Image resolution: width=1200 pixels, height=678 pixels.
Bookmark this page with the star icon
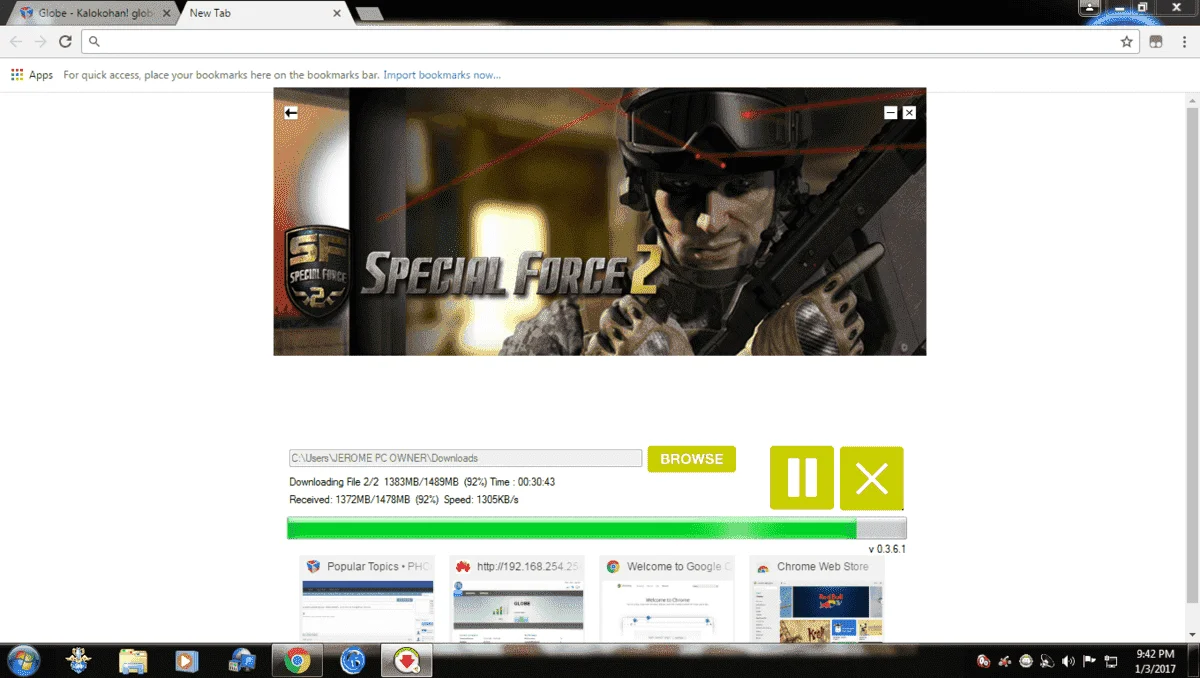click(1127, 42)
